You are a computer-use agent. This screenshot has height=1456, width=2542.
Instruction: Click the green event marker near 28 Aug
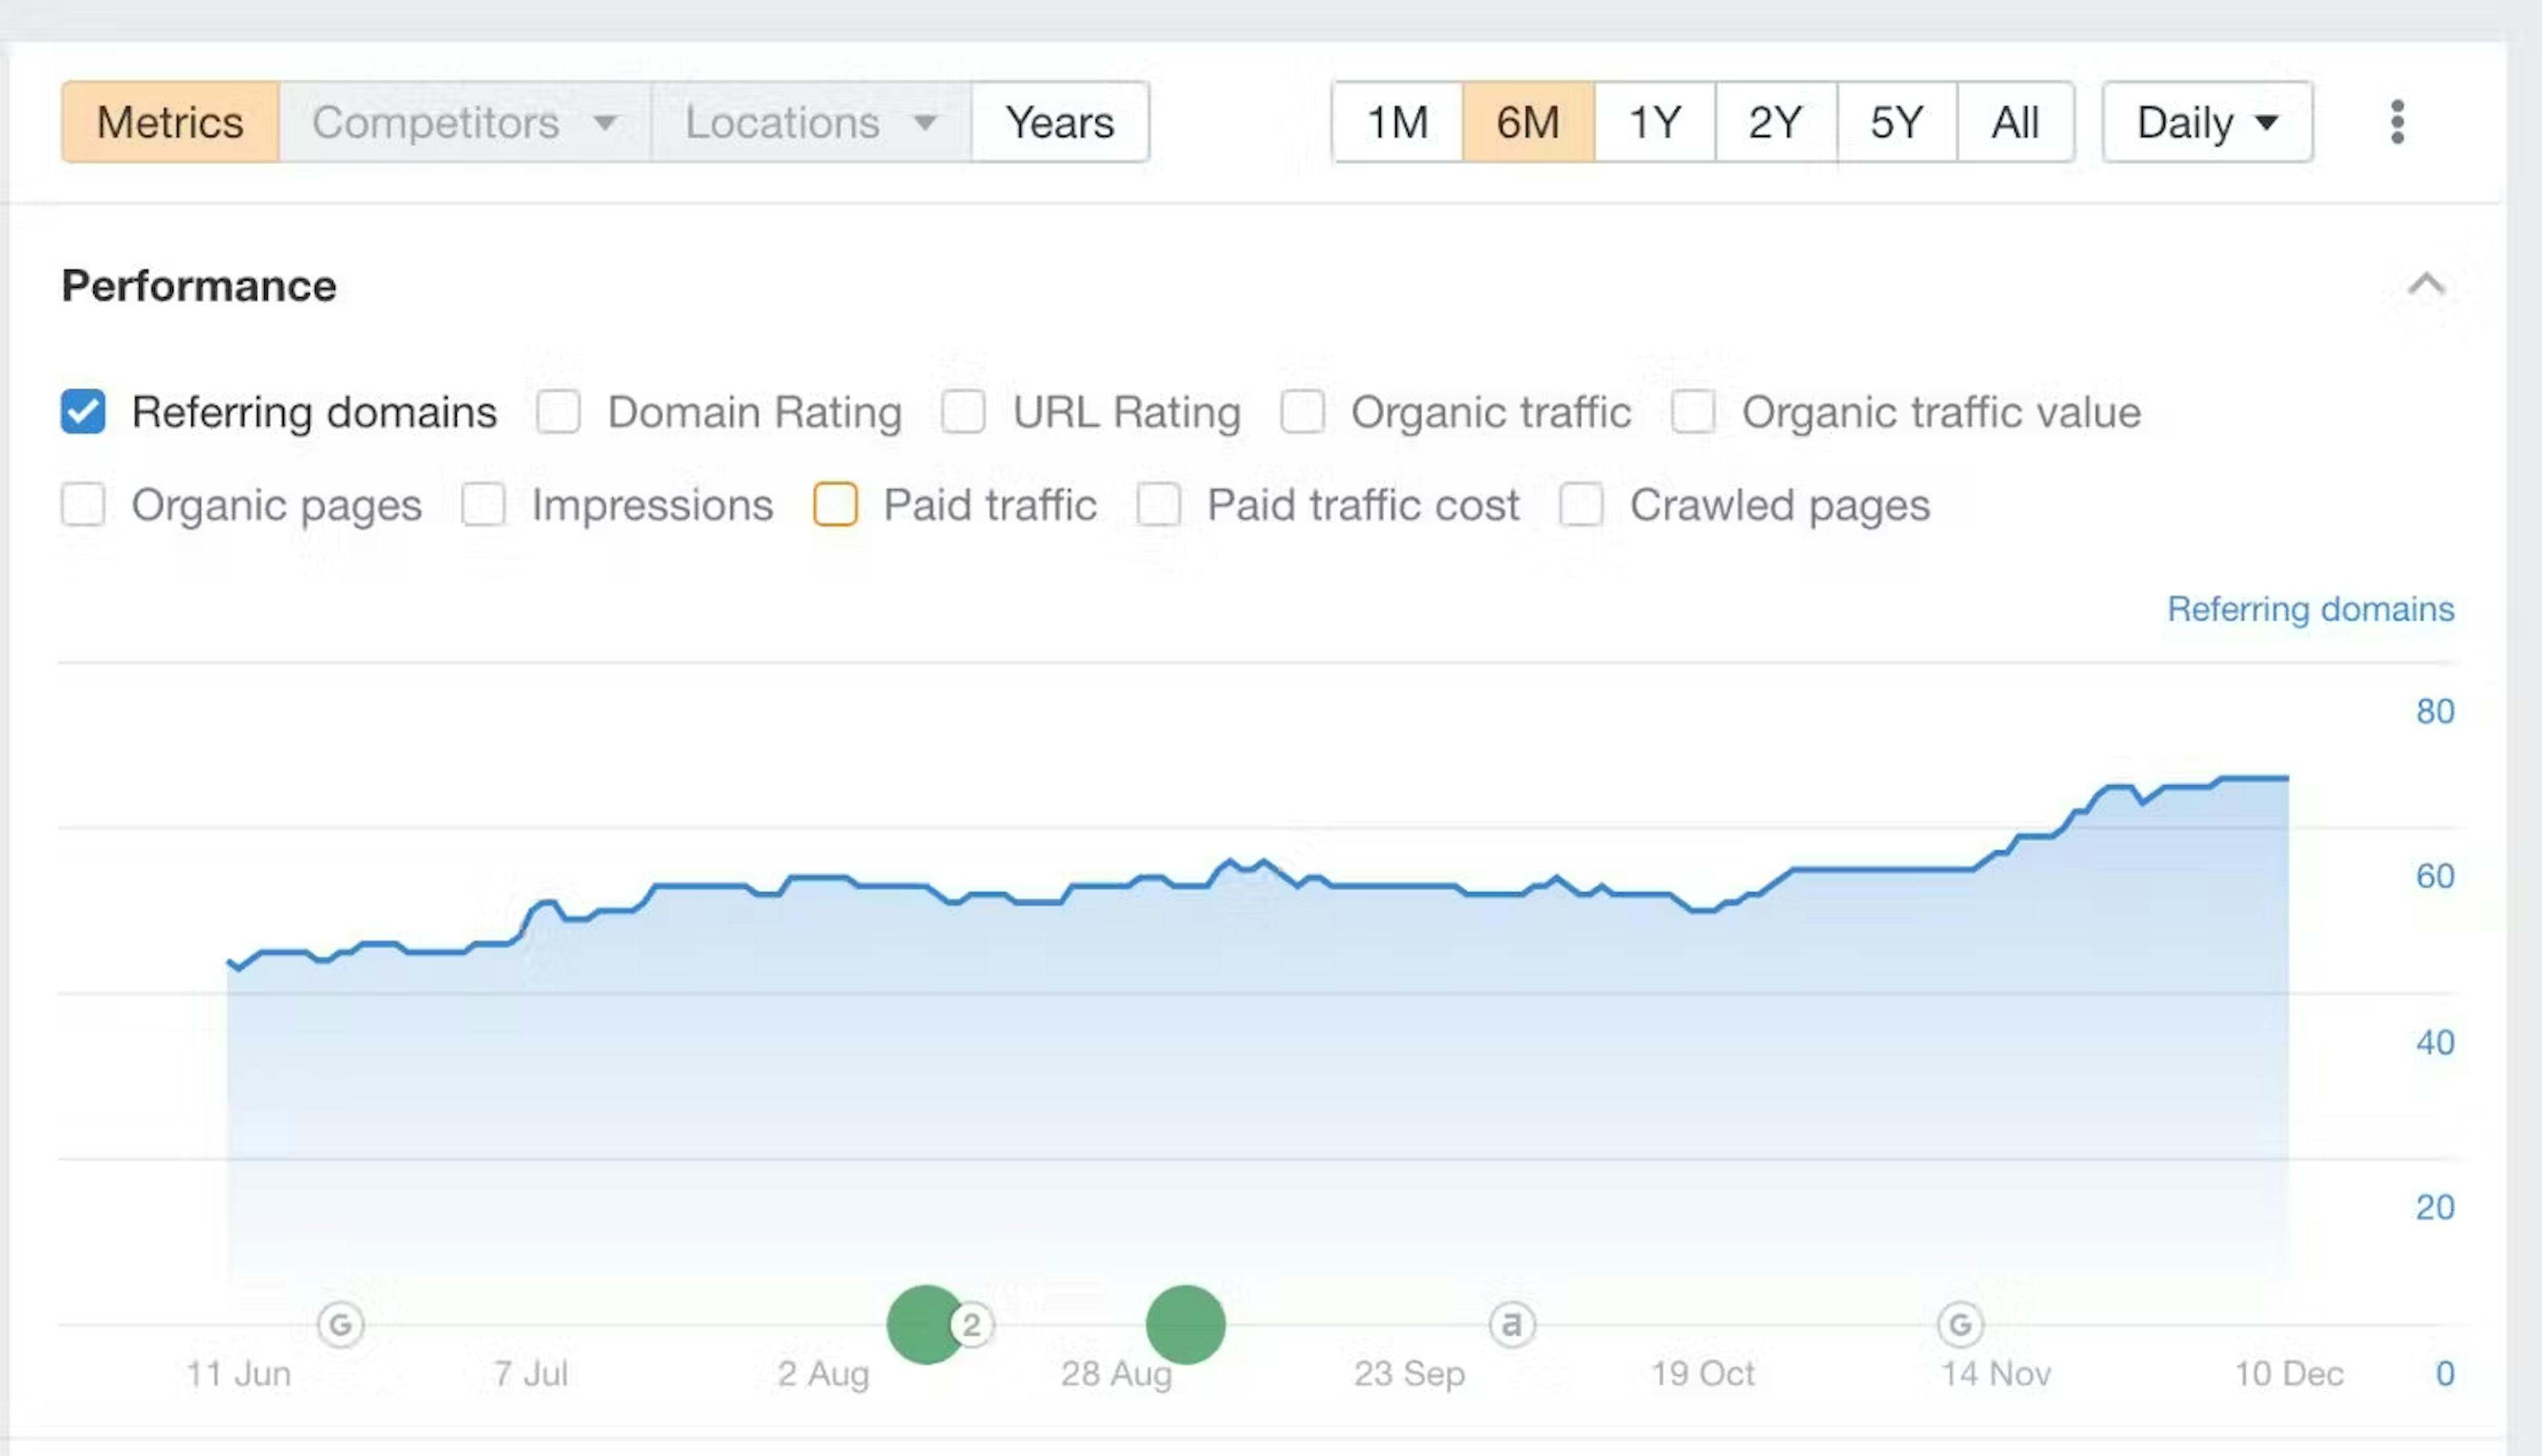pos(1185,1325)
